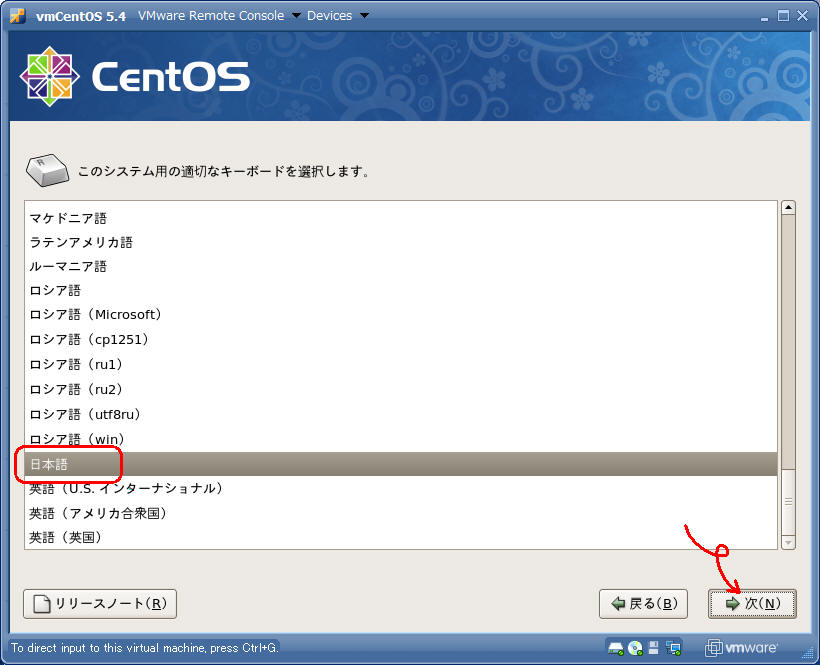Click the hard disk device status icon
The image size is (820, 665).
[616, 647]
